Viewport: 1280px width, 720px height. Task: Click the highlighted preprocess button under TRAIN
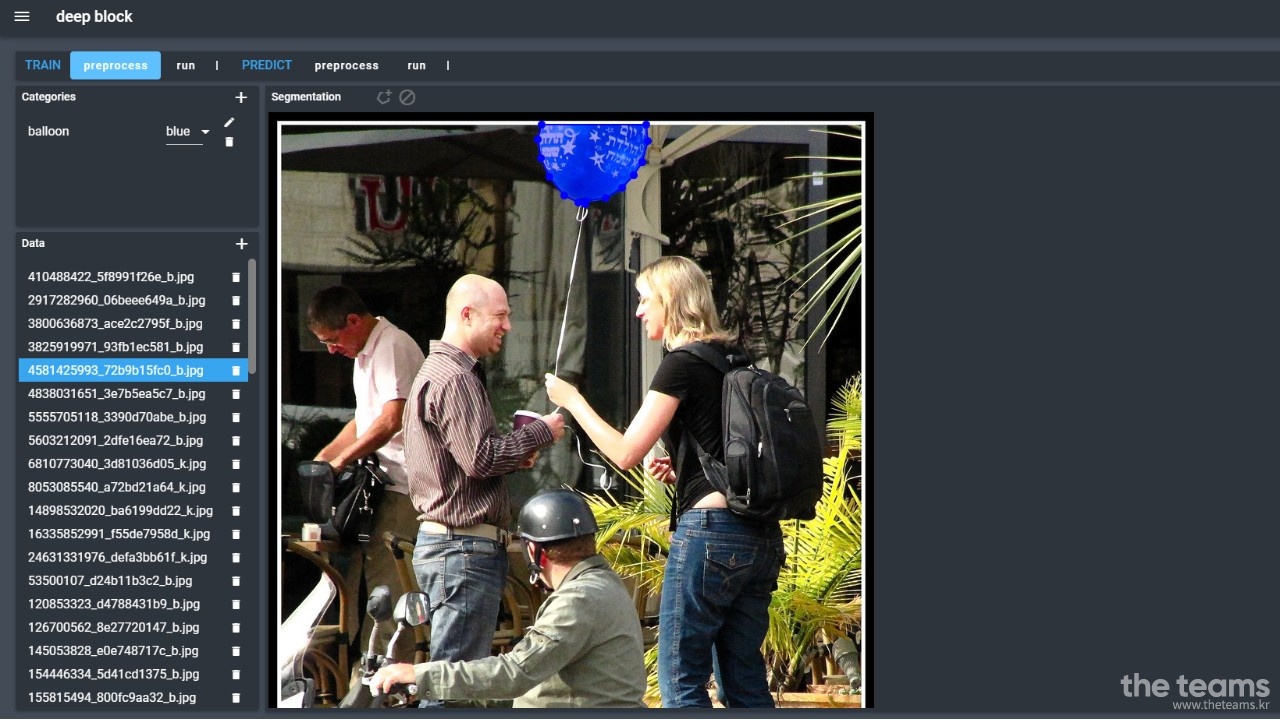point(115,66)
